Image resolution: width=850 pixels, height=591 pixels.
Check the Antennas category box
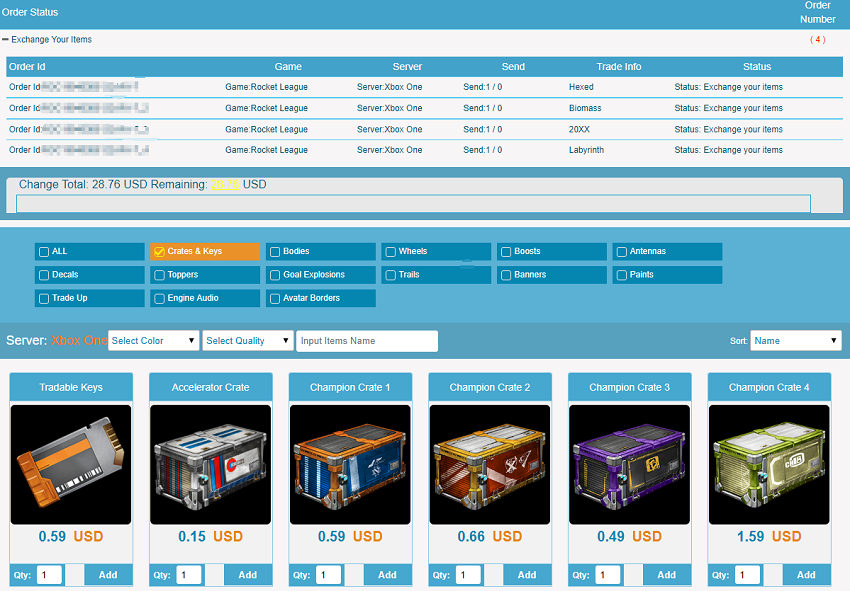point(621,252)
